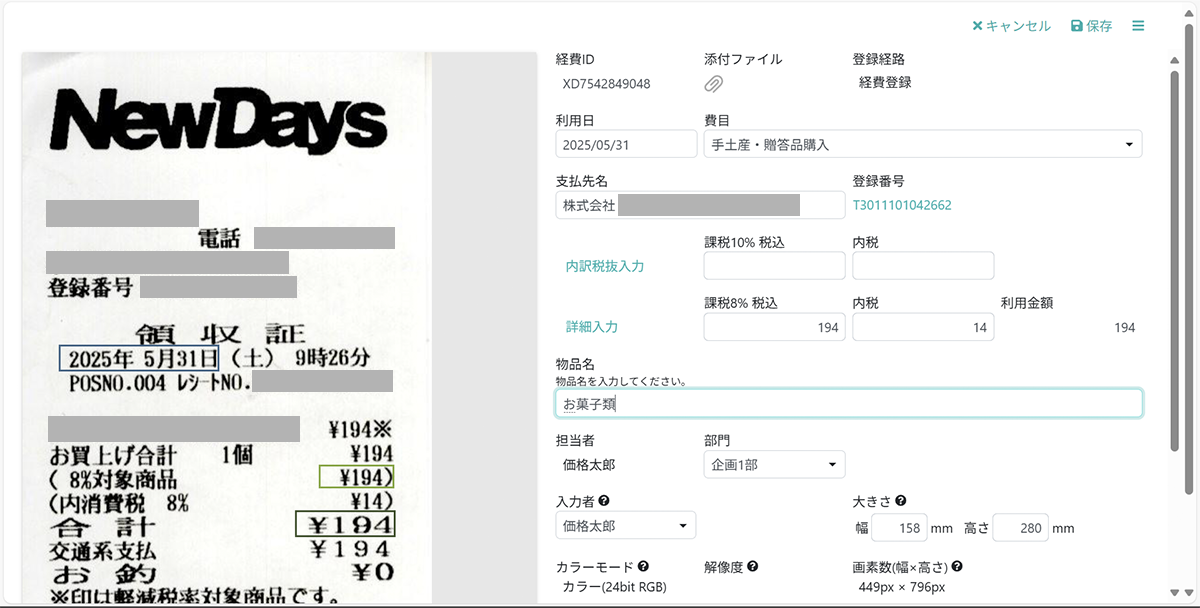The height and width of the screenshot is (608, 1200).
Task: Click the highlighted 8%対象商品 ¥194 amount on receipt
Action: [x=356, y=476]
